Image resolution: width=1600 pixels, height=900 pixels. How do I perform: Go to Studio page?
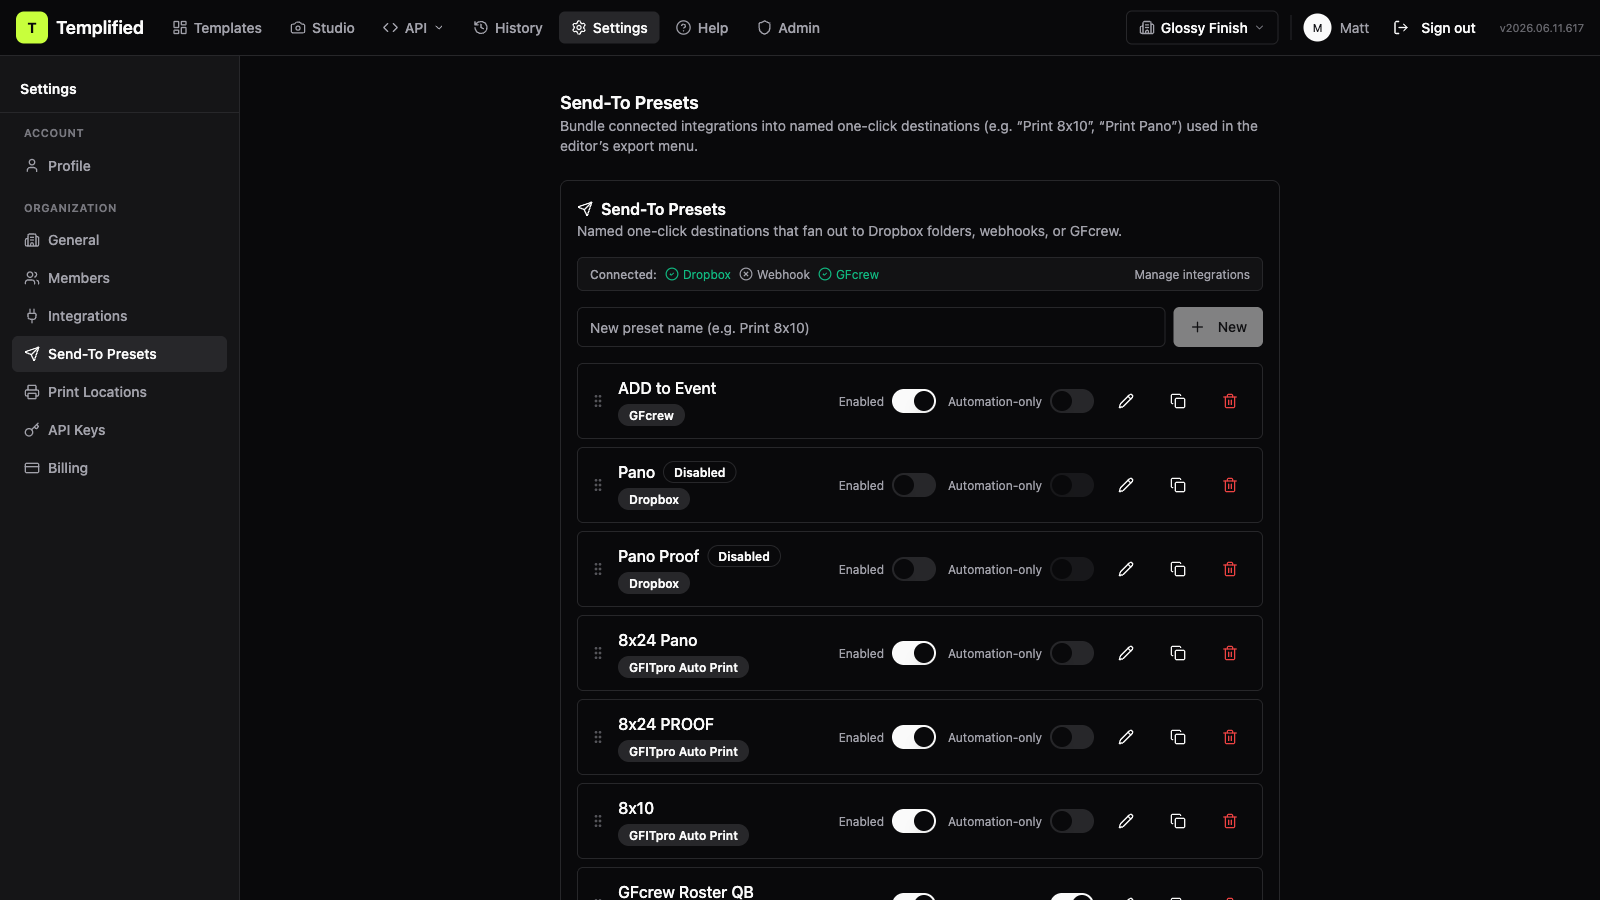[323, 28]
